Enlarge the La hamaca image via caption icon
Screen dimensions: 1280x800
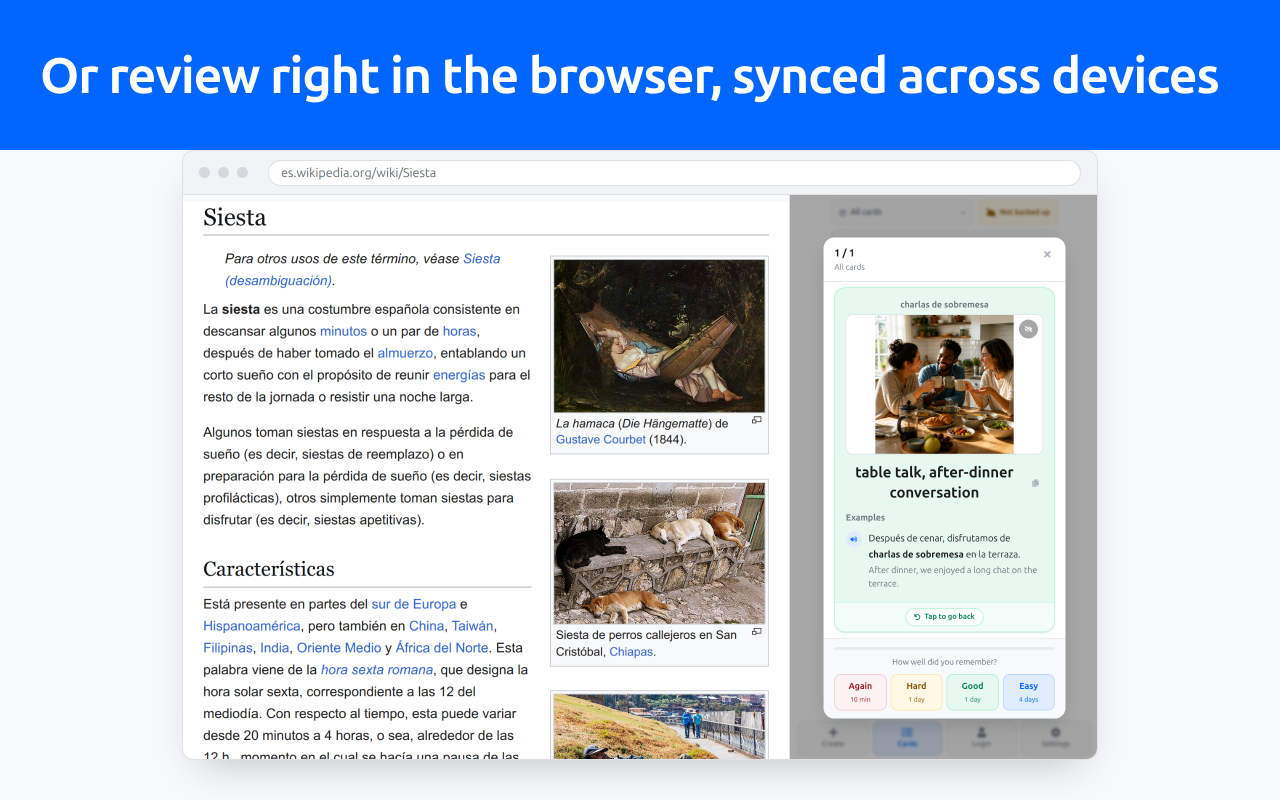pyautogui.click(x=757, y=420)
